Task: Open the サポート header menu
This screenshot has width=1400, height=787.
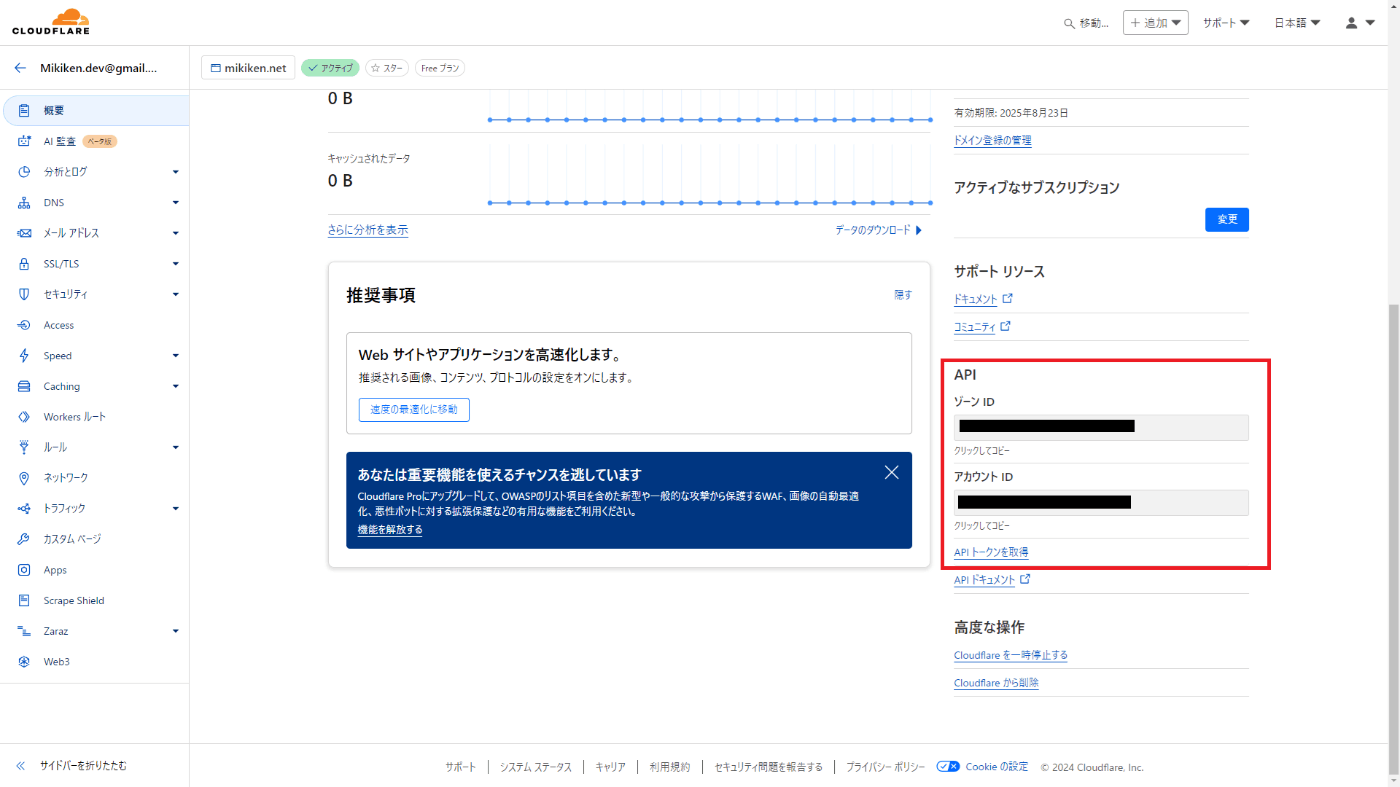Action: point(1226,23)
